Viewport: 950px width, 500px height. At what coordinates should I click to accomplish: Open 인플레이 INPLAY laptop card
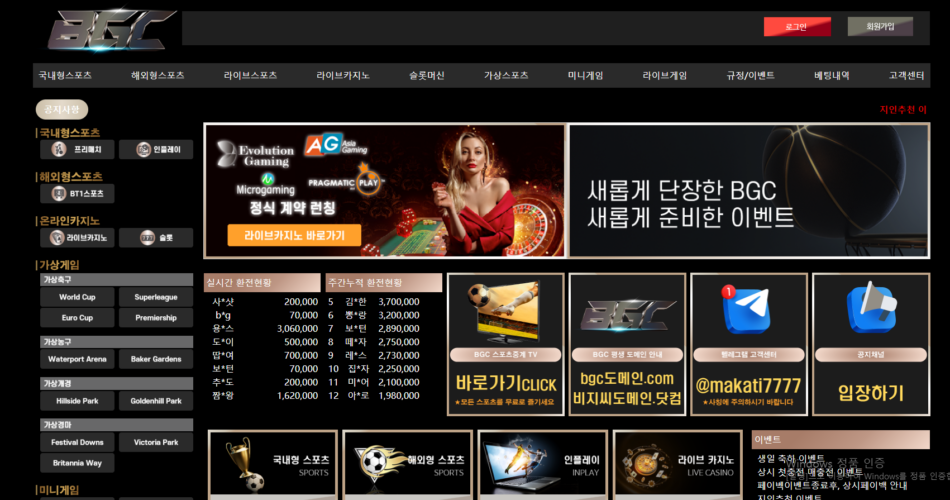tap(542, 464)
